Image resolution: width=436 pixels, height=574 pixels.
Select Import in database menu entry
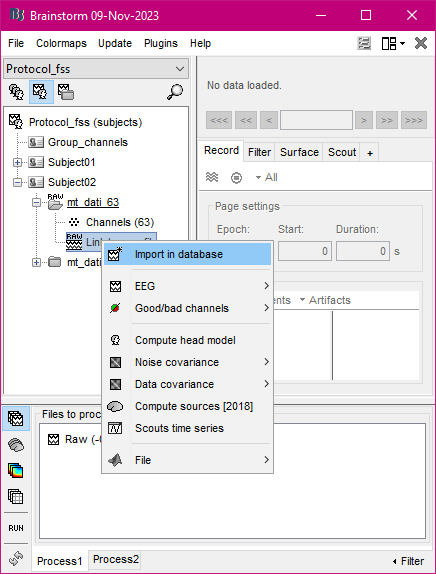coord(187,254)
